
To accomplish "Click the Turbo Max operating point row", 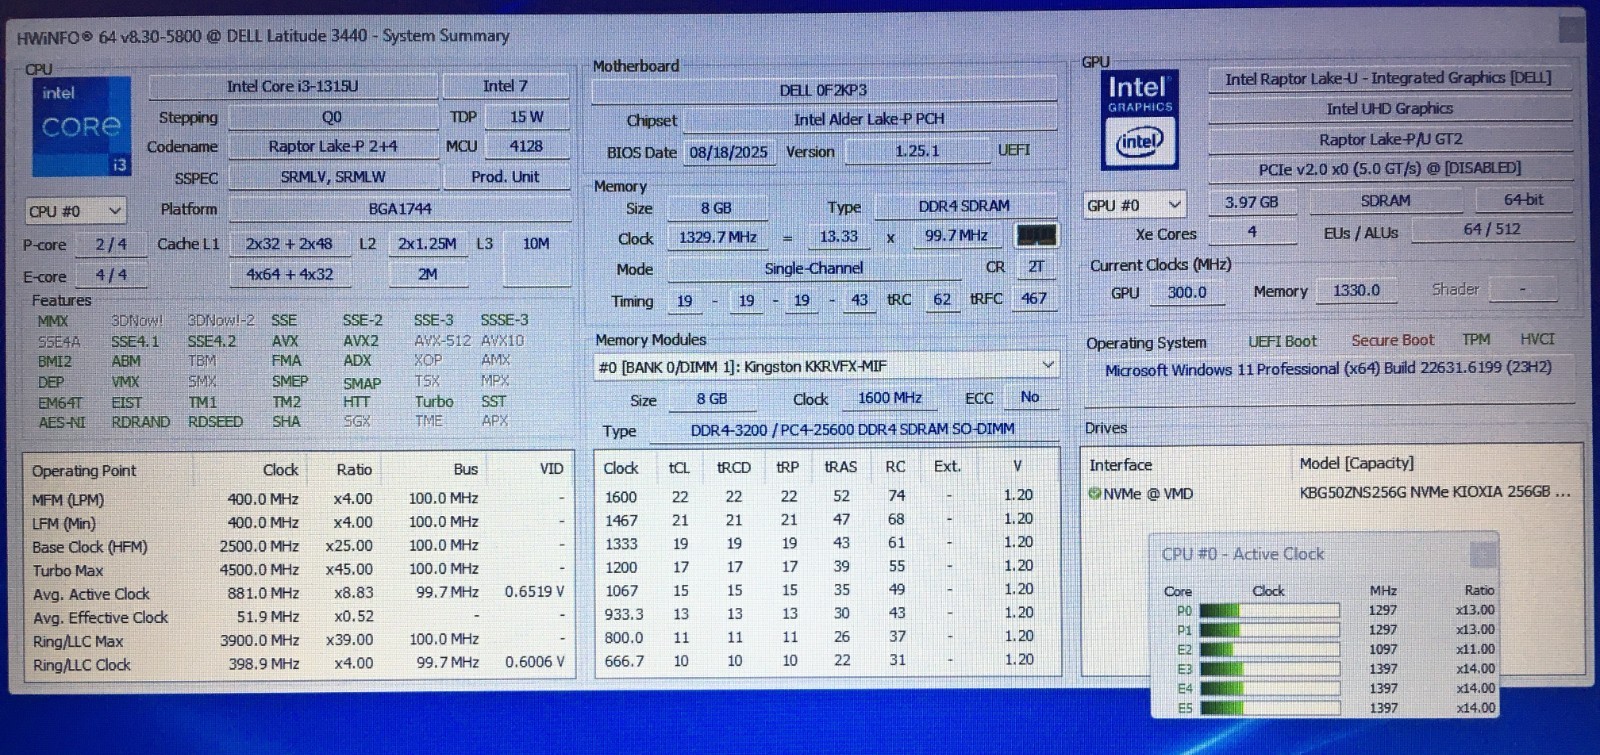I will [299, 569].
